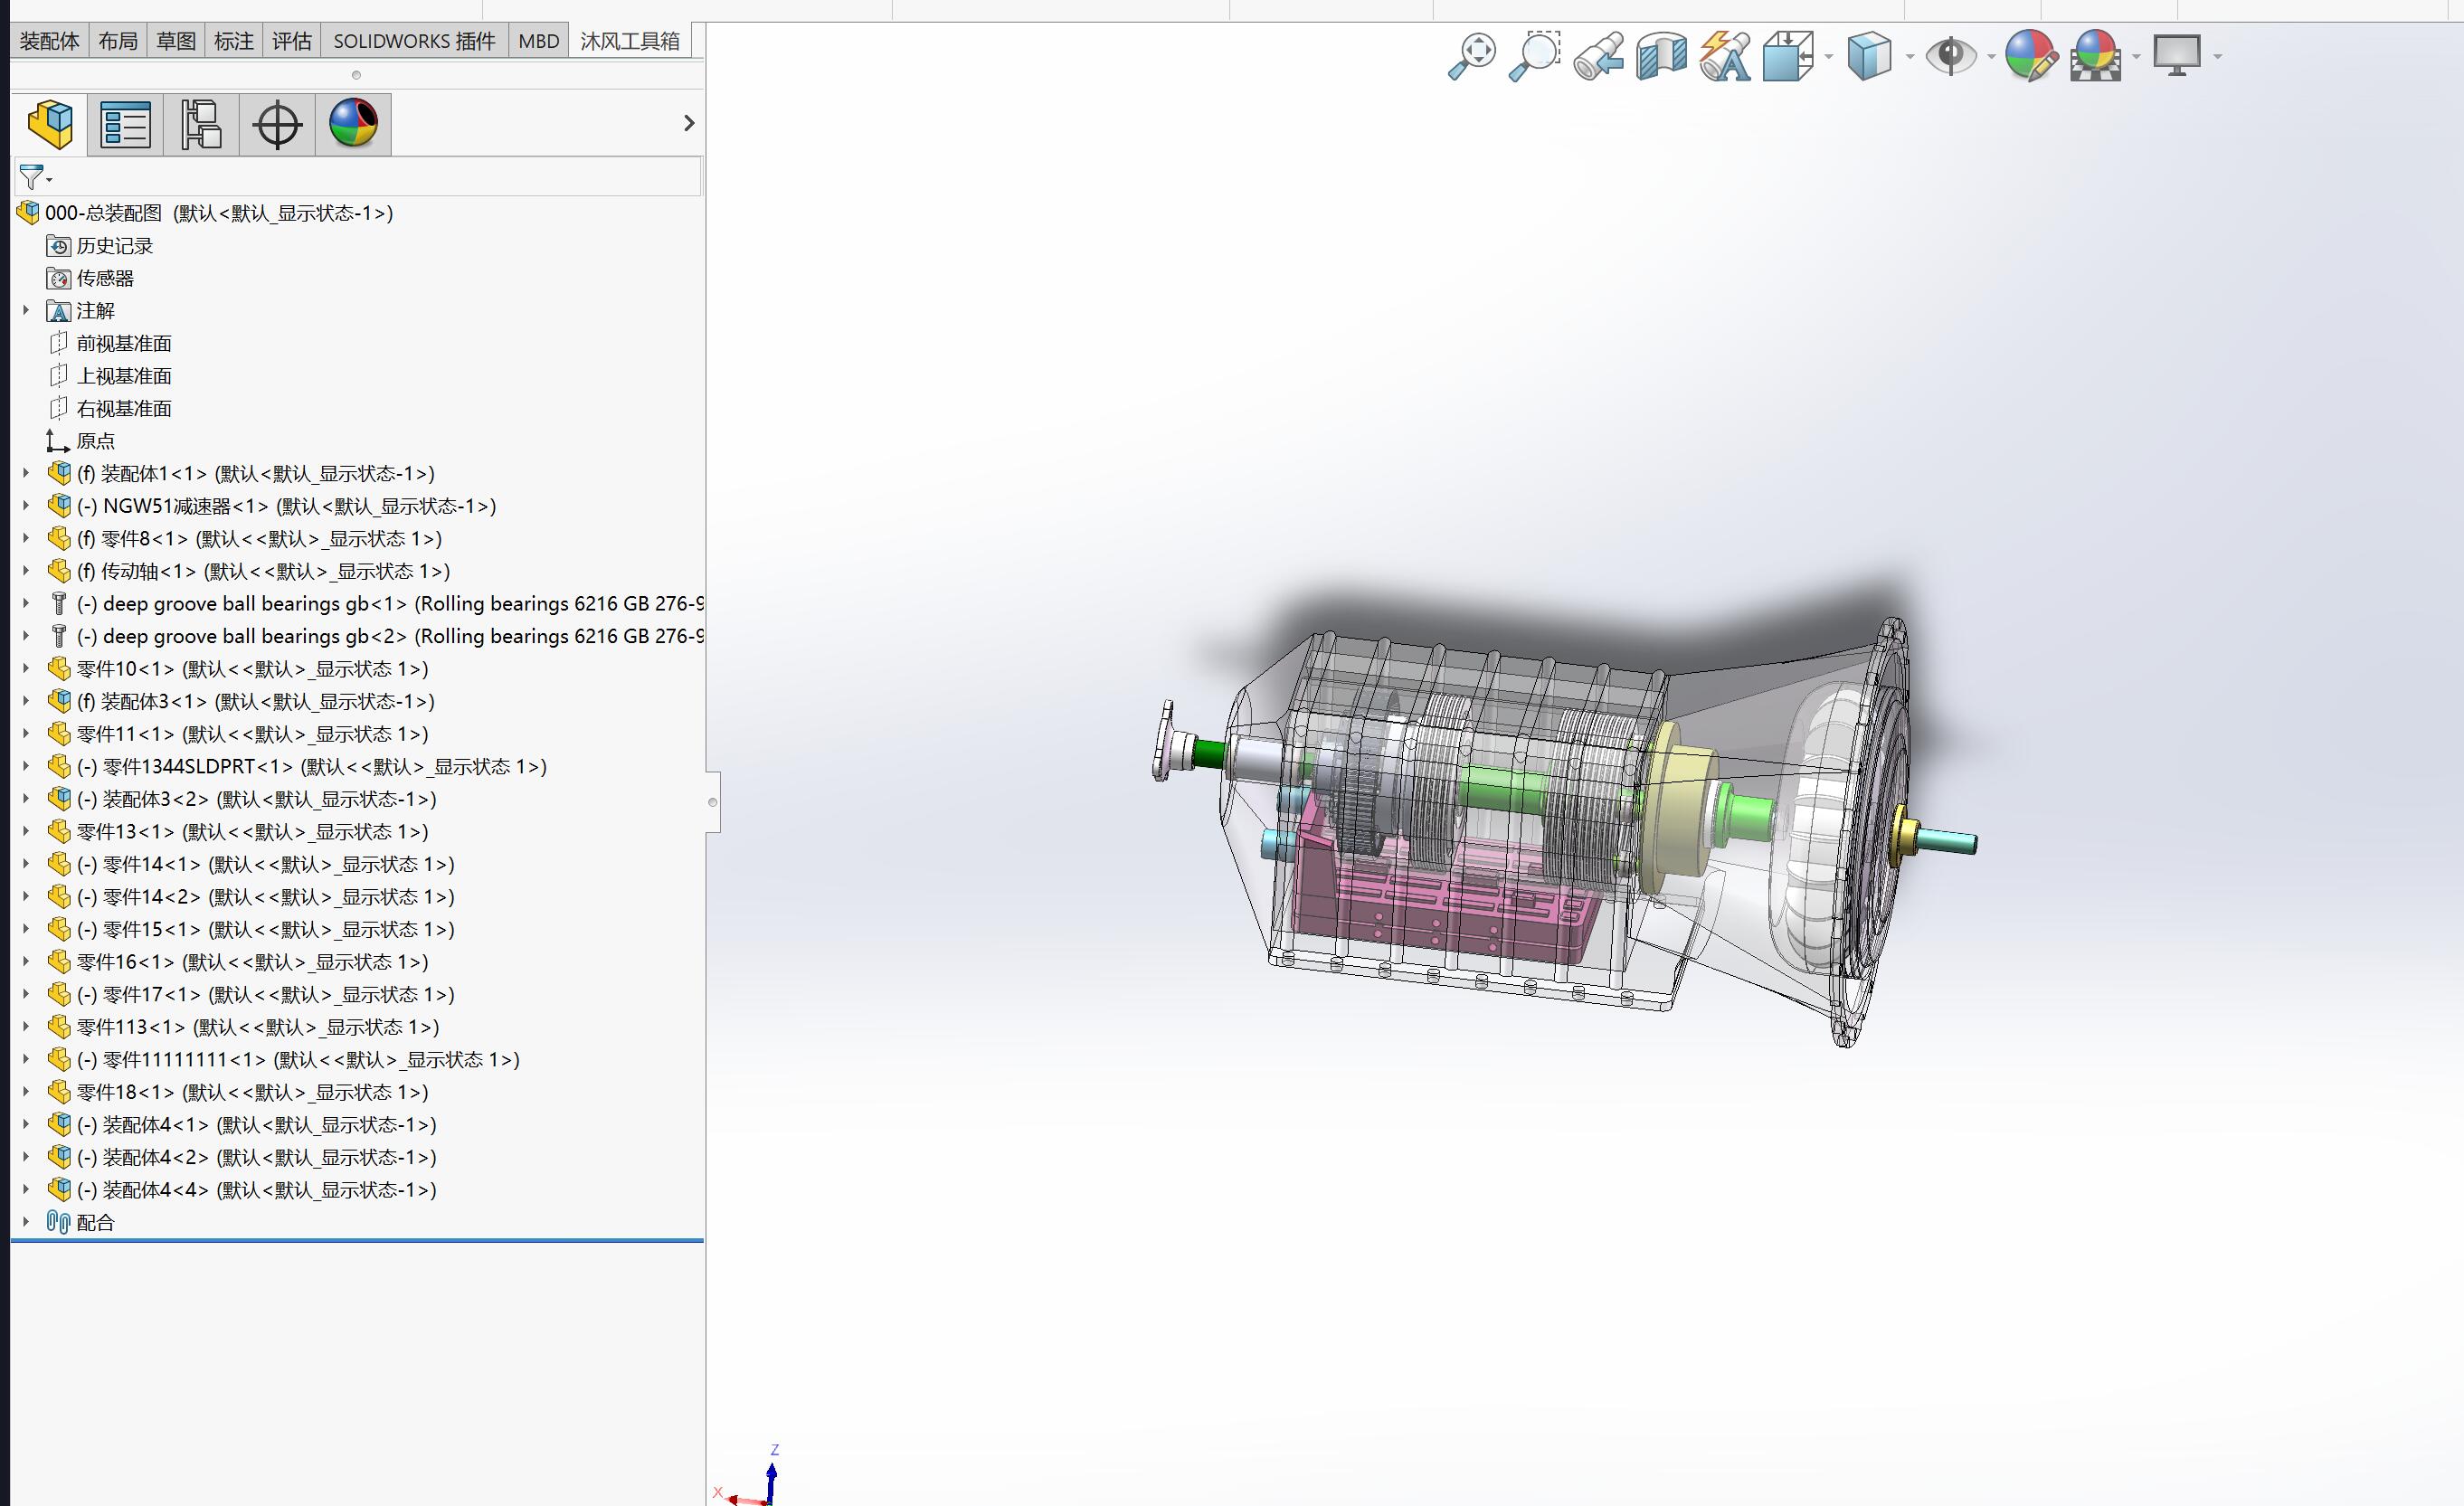Screen dimensions: 2464x1506
Task: Activate the Section View tool
Action: point(1661,56)
